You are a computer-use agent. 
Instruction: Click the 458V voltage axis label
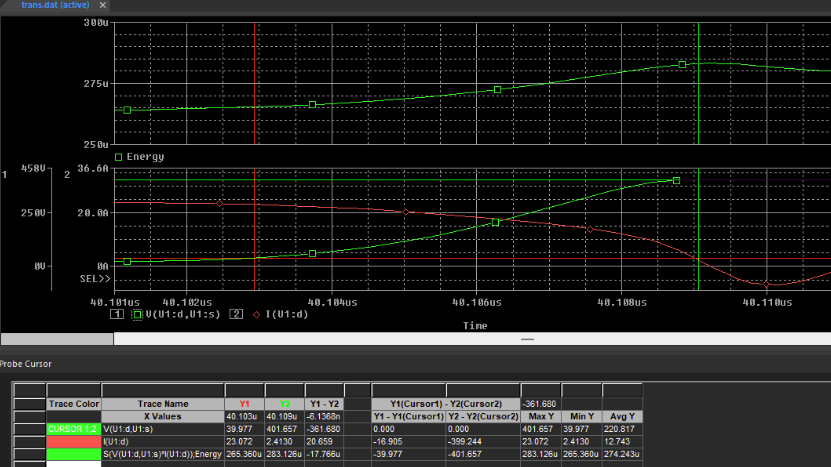pyautogui.click(x=33, y=169)
